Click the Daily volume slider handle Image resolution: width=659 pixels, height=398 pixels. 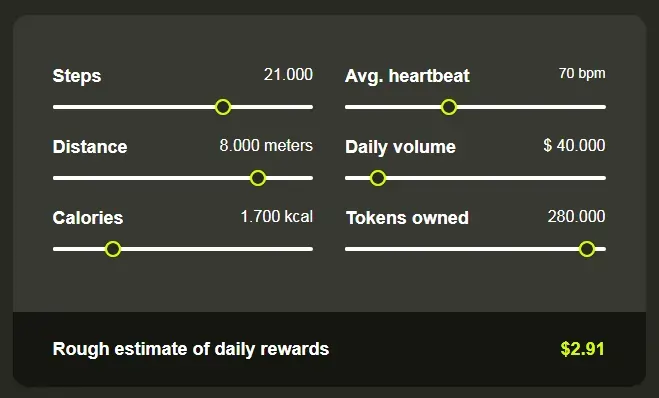pyautogui.click(x=378, y=178)
